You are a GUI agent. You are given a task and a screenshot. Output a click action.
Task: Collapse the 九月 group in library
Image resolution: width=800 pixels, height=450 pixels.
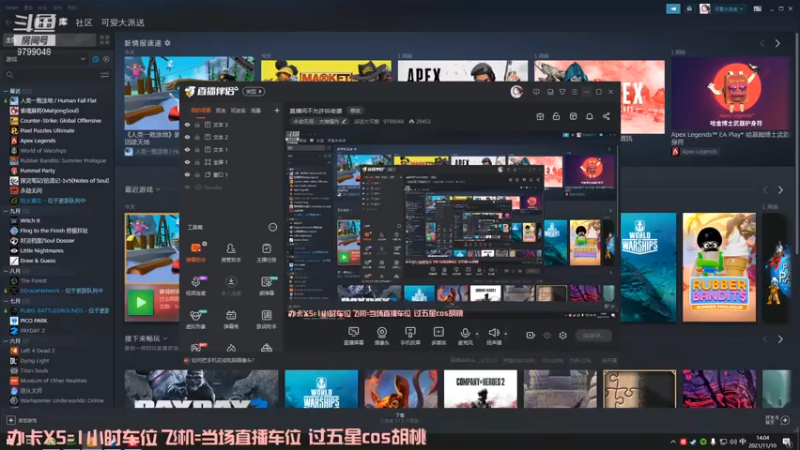6,211
